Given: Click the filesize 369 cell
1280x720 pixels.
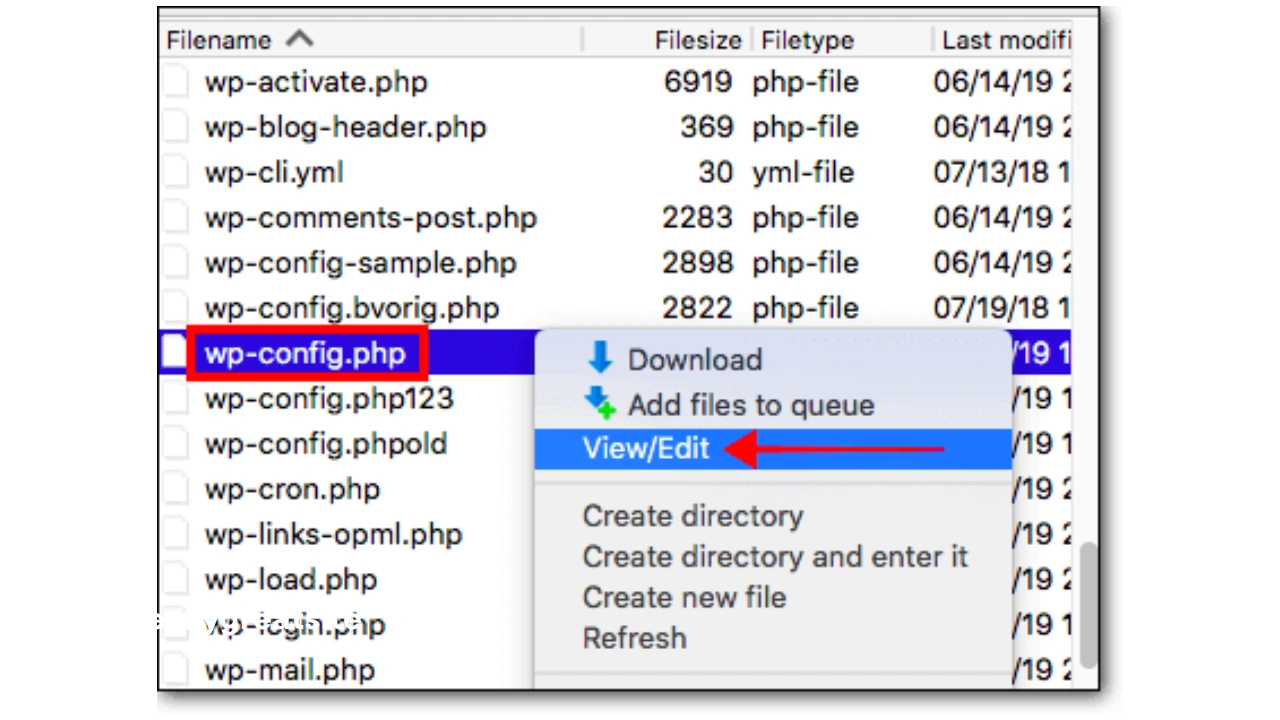Looking at the screenshot, I should [x=707, y=127].
